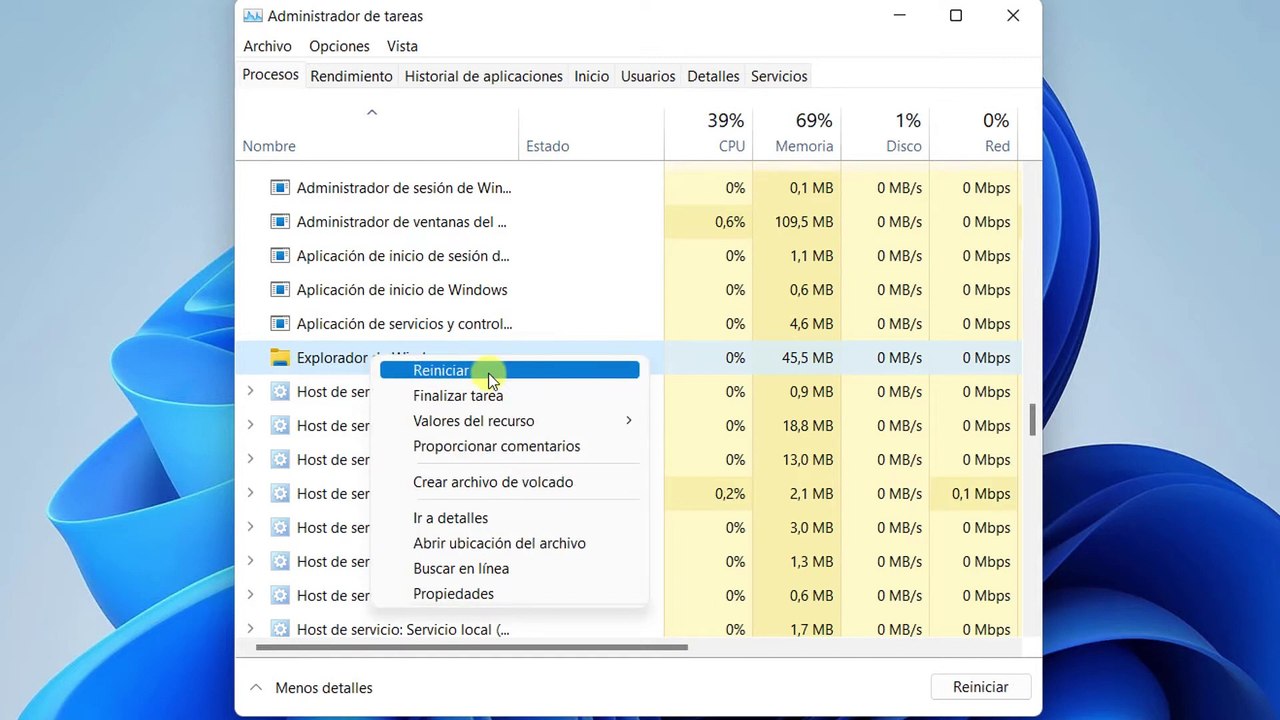Image resolution: width=1280 pixels, height=720 pixels.
Task: Expand Host de servicio row with 13,0 MB
Action: (x=251, y=459)
